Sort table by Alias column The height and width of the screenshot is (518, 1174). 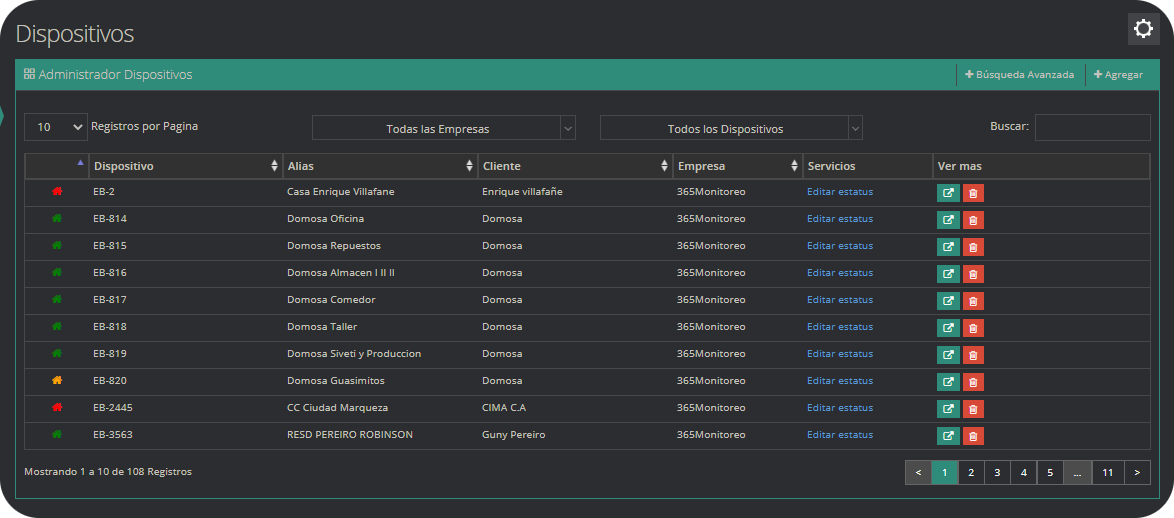[x=380, y=166]
